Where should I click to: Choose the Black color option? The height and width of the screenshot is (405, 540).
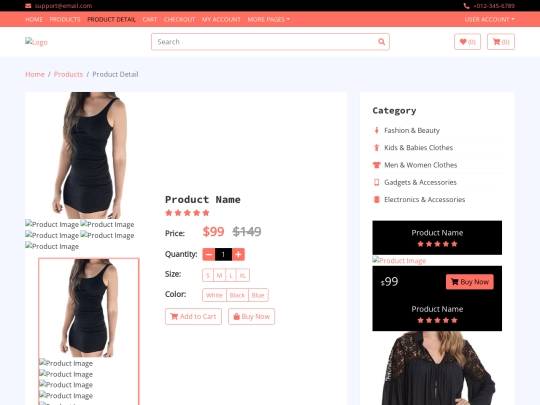point(237,295)
